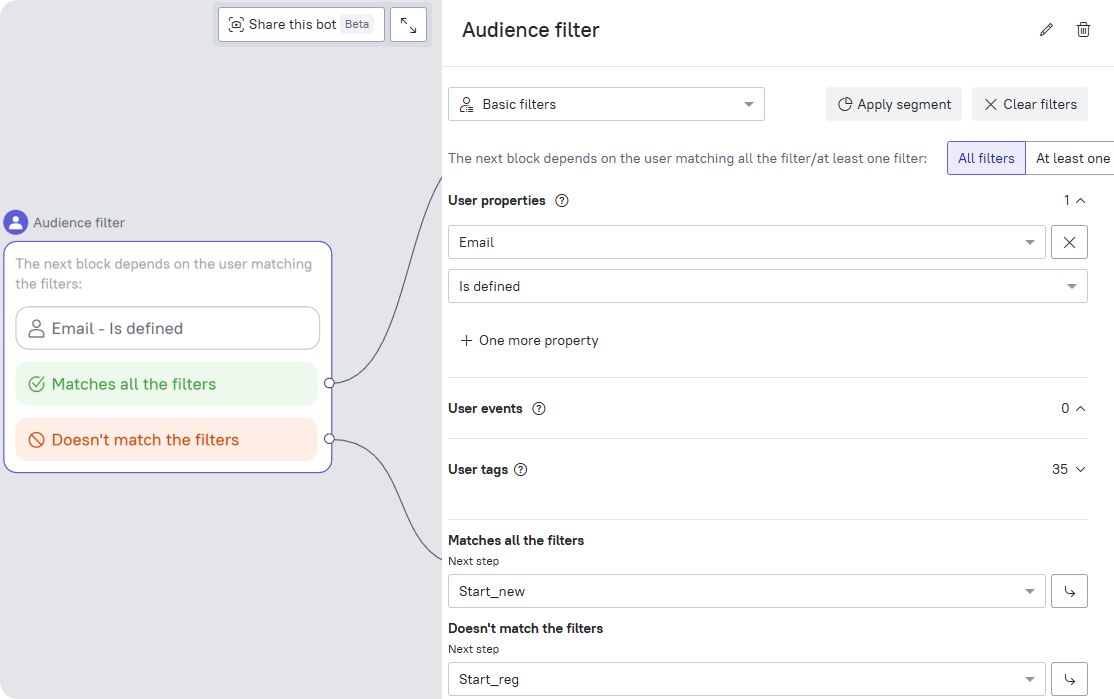Click the trash delete icon in header
Viewport: 1114px width, 699px height.
pyautogui.click(x=1083, y=30)
